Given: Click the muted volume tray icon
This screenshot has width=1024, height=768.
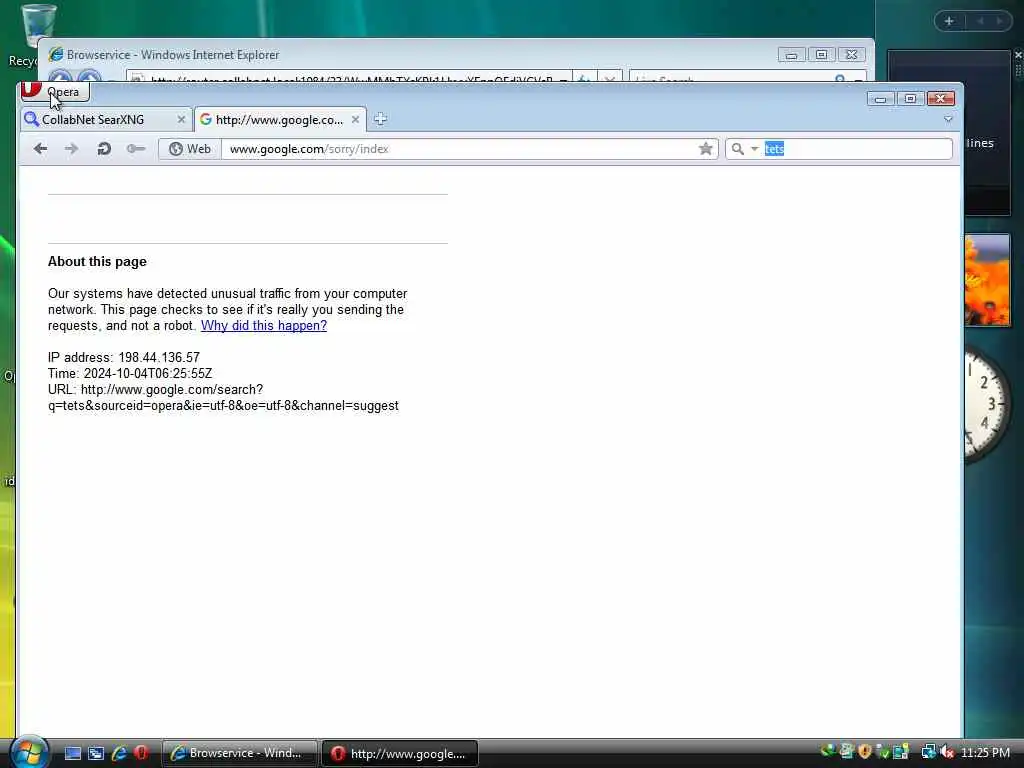Looking at the screenshot, I should 947,752.
